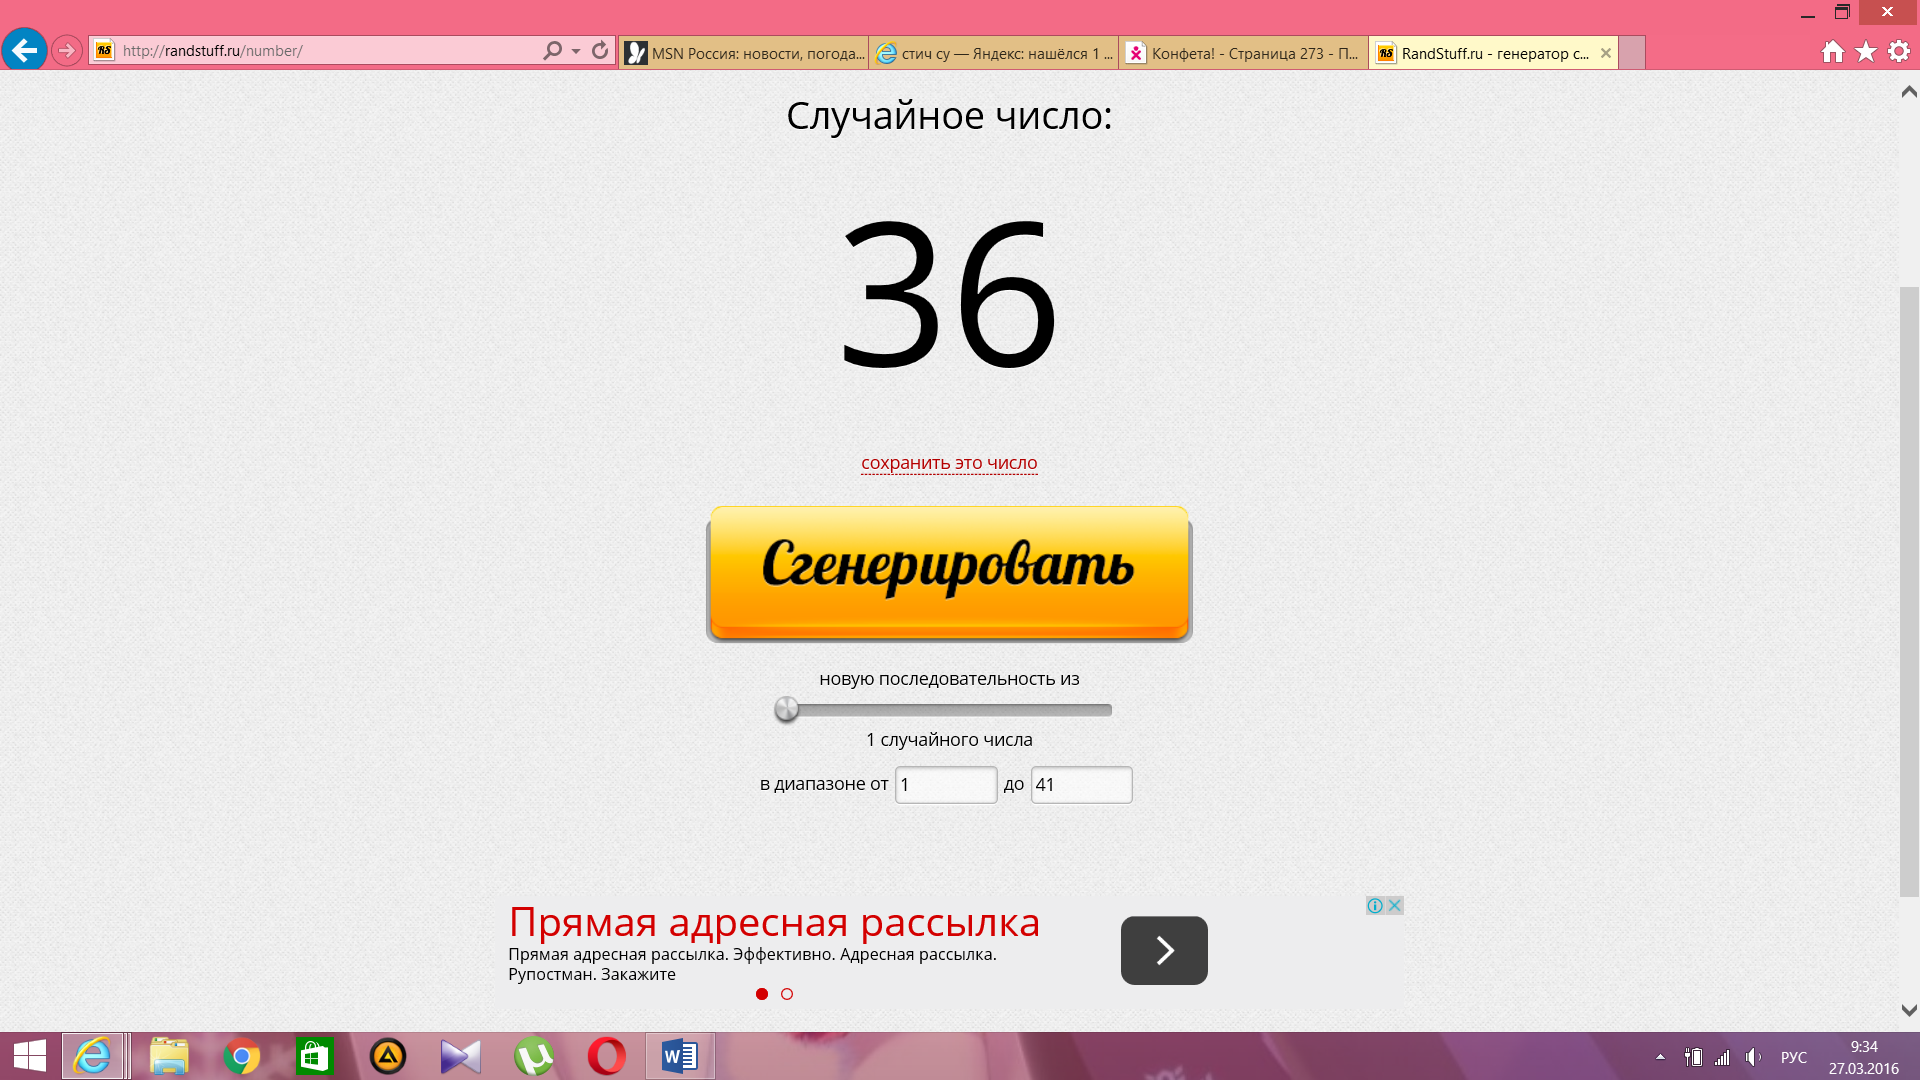The image size is (1920, 1080).
Task: Launch Opera from the taskbar
Action: [x=606, y=1056]
